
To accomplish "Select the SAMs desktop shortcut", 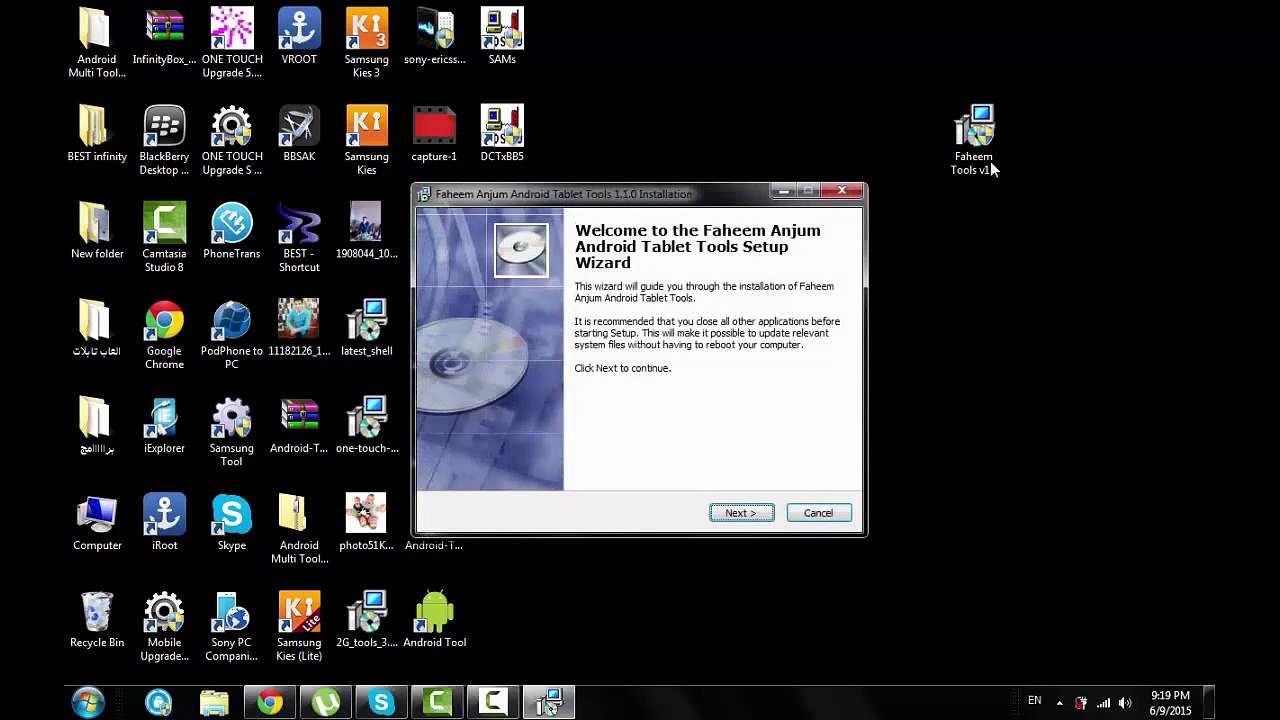I will pos(502,37).
